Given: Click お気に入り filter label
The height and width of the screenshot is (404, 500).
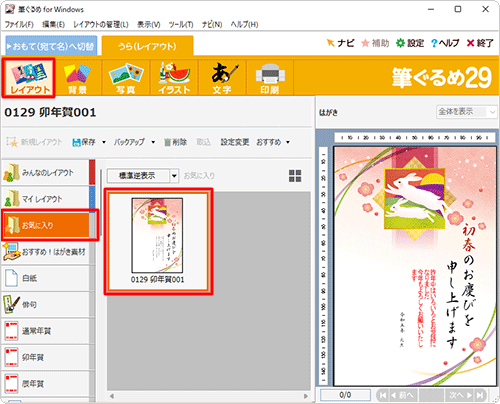Looking at the screenshot, I should [x=199, y=176].
